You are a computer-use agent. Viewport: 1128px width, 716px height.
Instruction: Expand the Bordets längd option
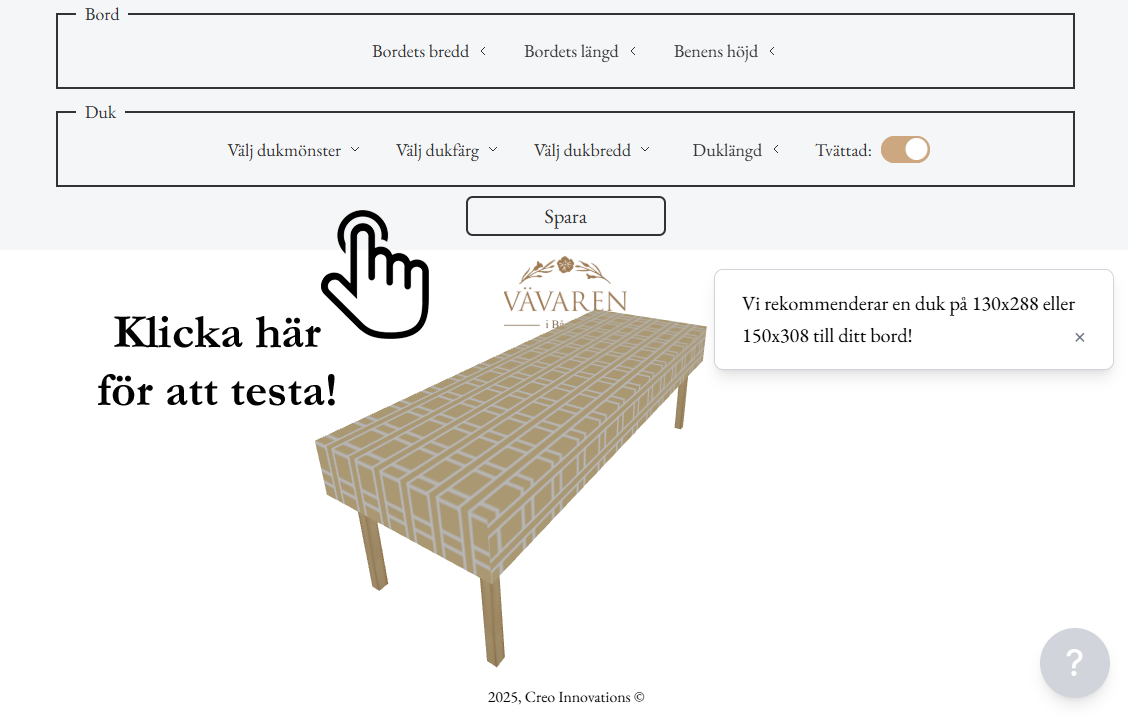click(x=580, y=52)
